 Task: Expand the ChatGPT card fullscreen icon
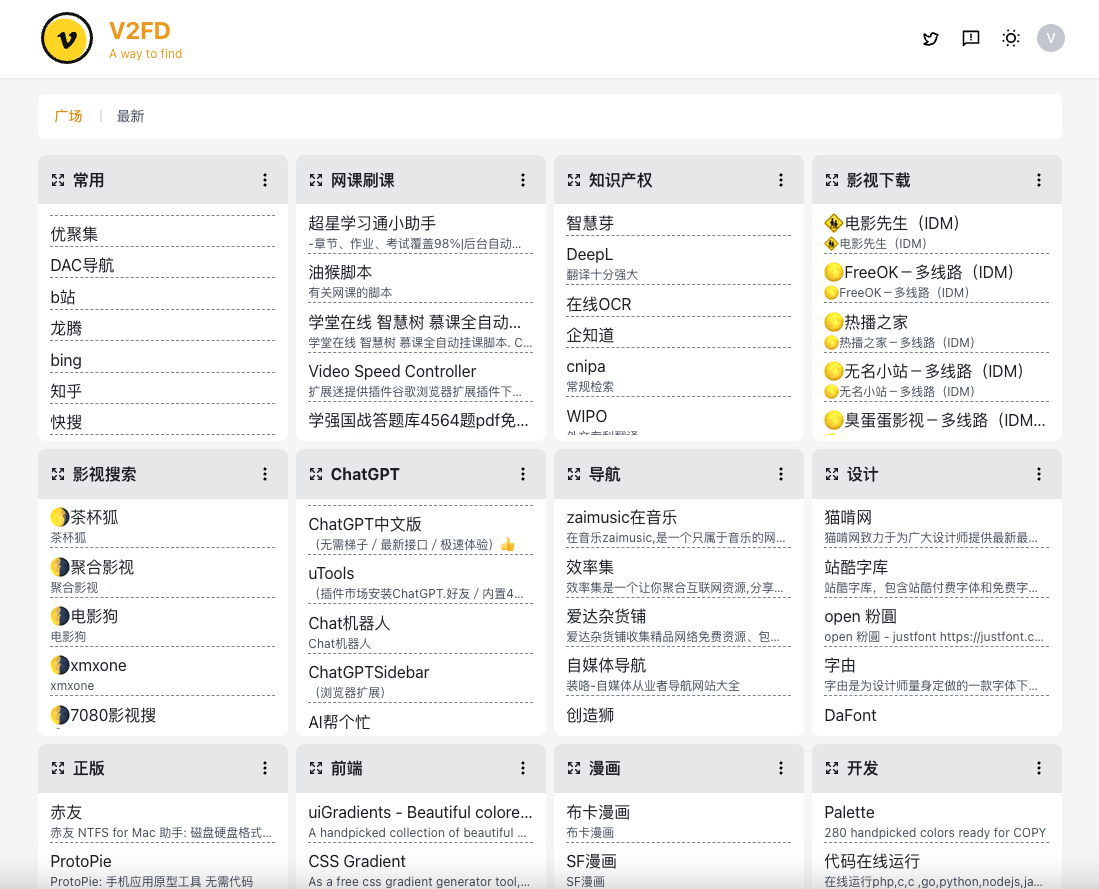(316, 475)
